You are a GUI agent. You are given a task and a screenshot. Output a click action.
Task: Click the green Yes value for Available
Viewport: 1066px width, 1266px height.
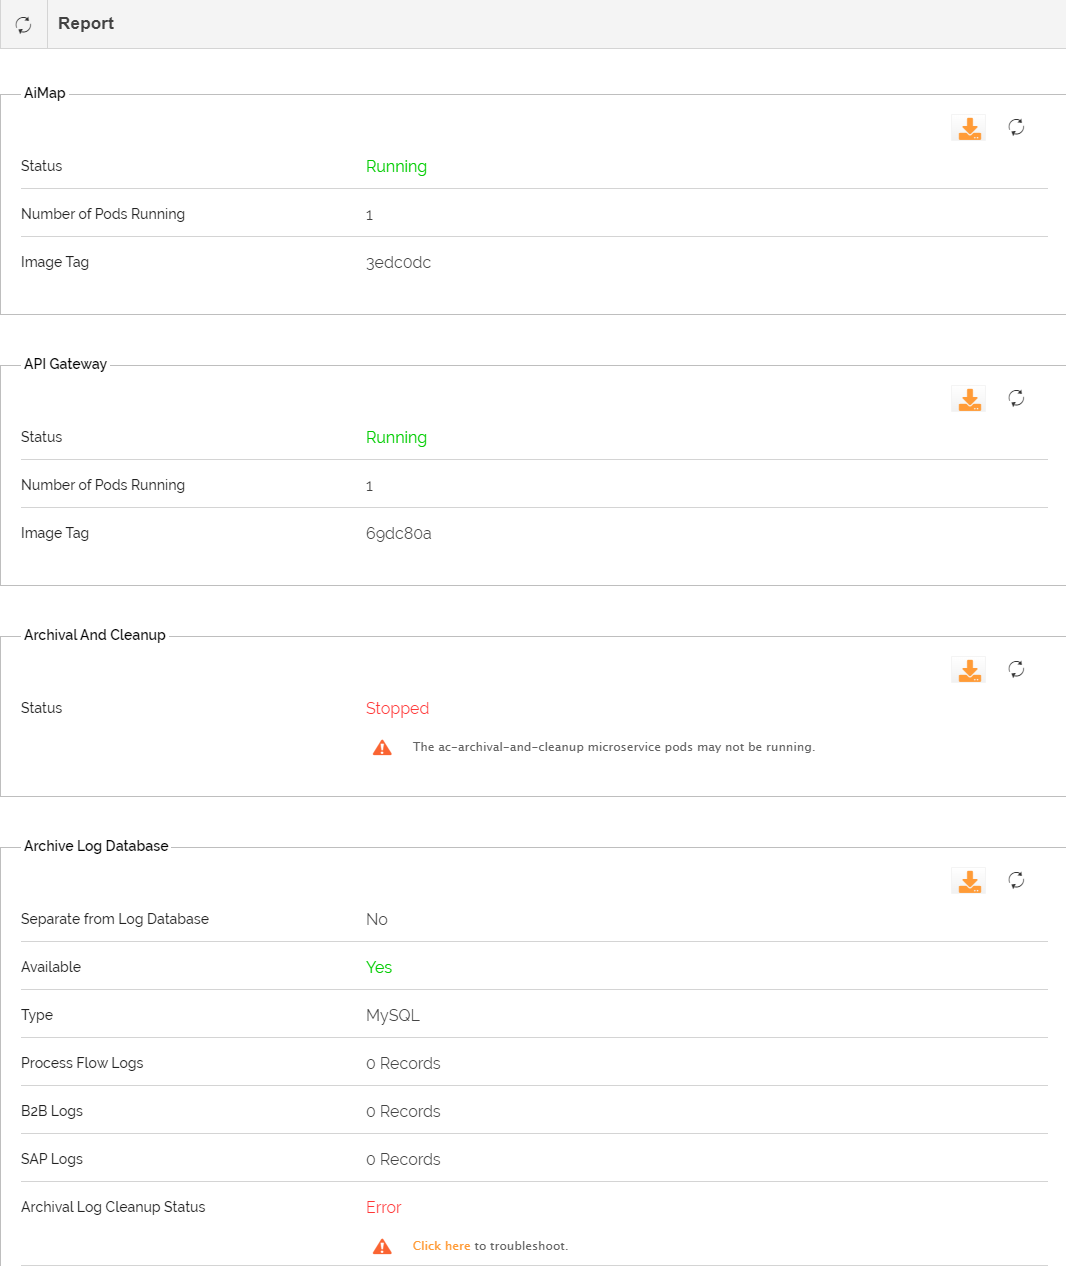click(x=379, y=967)
